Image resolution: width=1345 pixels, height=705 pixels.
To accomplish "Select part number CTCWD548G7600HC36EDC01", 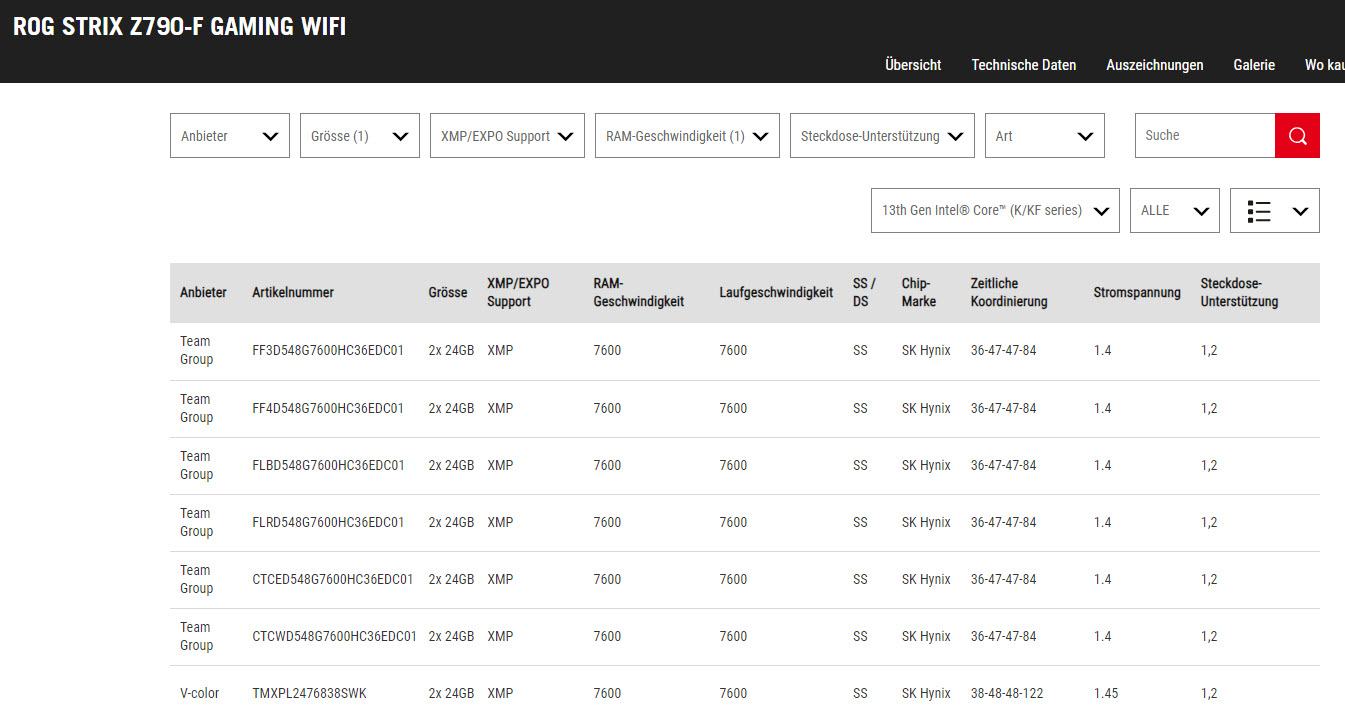I will [x=335, y=637].
